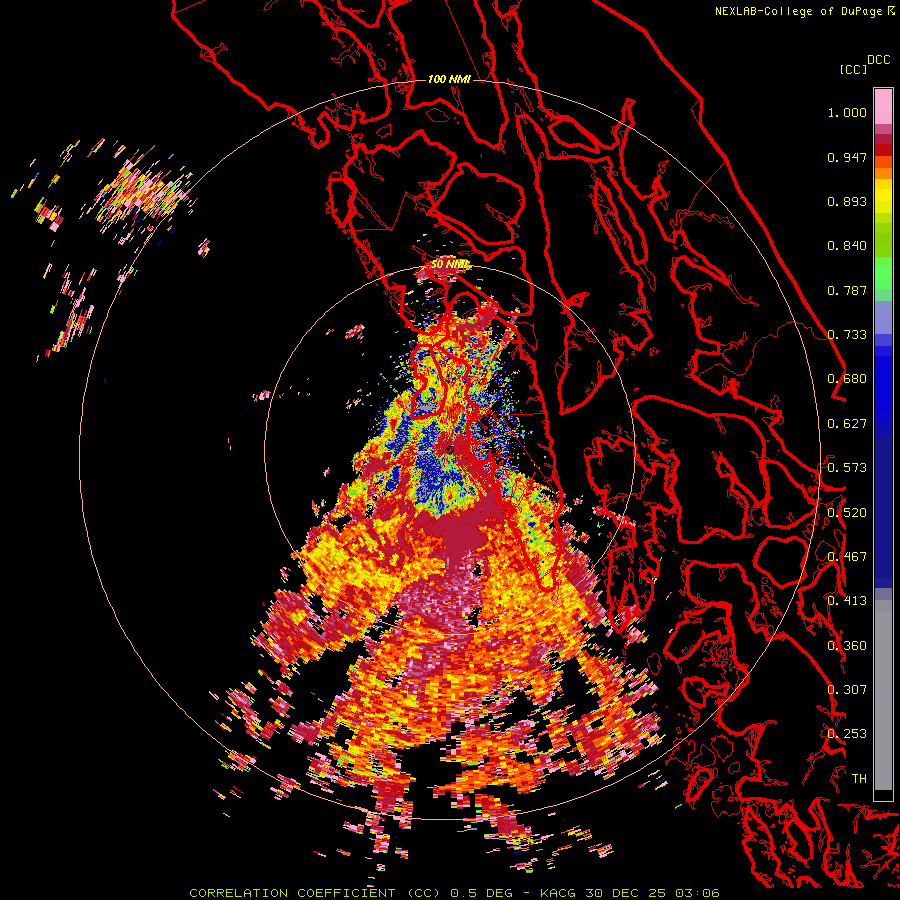The height and width of the screenshot is (900, 900).
Task: Click the [CC] units label
Action: tap(854, 69)
